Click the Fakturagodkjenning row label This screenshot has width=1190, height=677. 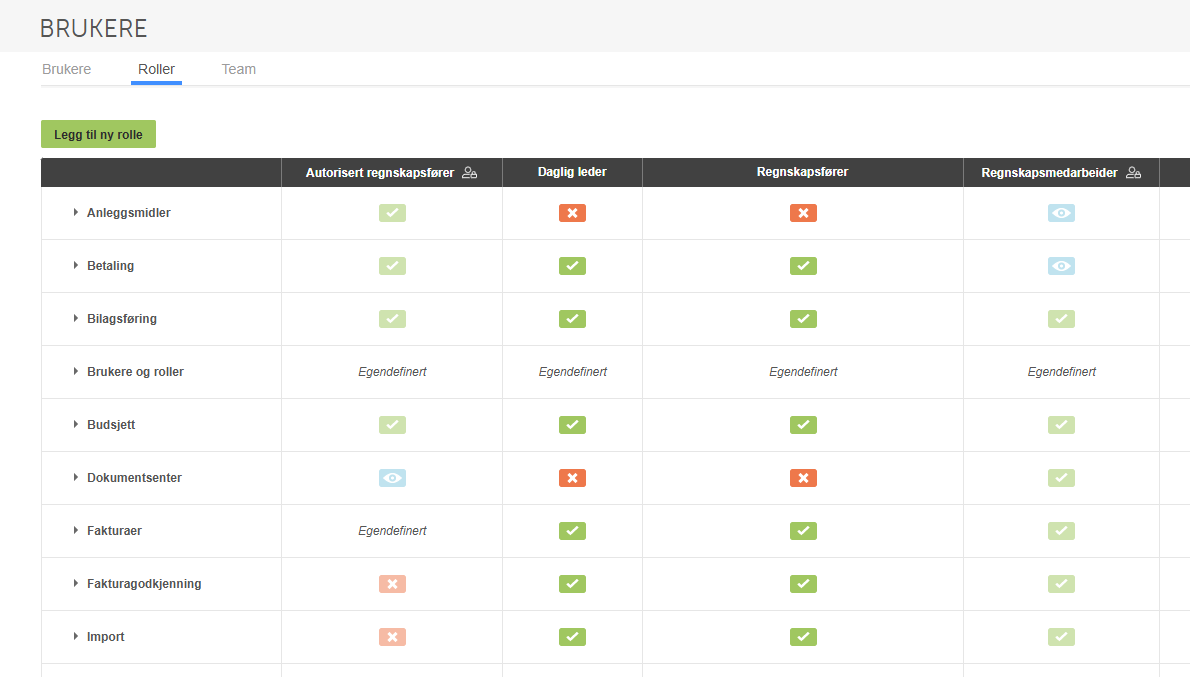[144, 584]
